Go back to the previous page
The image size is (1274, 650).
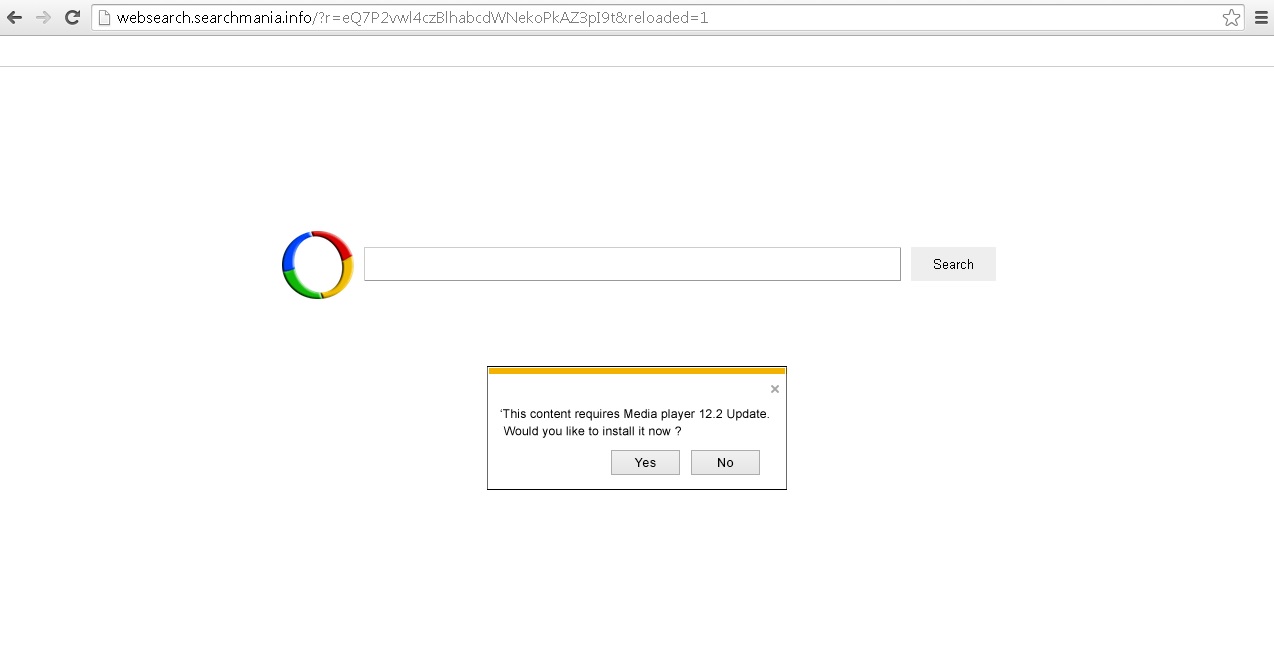point(14,17)
